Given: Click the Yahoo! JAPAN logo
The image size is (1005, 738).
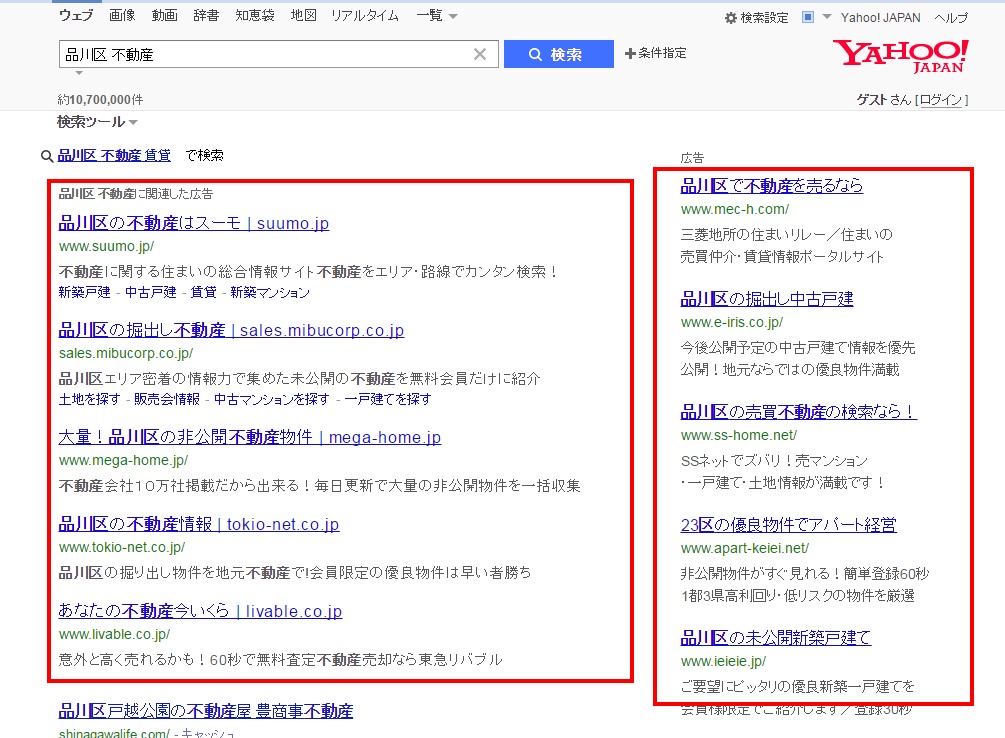Looking at the screenshot, I should point(901,56).
